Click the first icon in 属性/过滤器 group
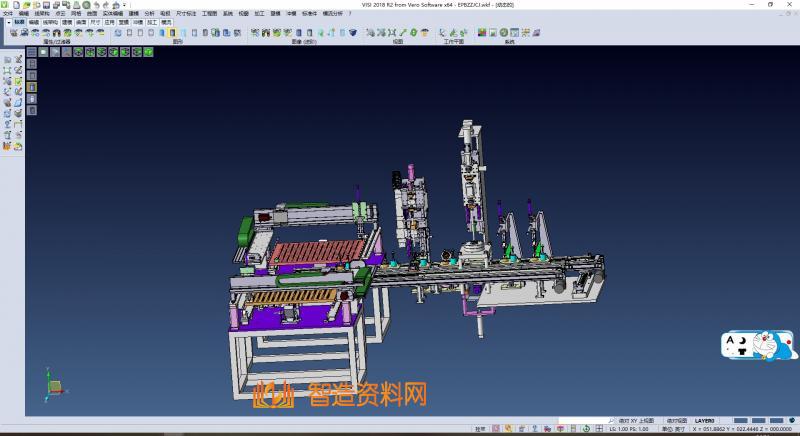The image size is (800, 436). [14, 33]
